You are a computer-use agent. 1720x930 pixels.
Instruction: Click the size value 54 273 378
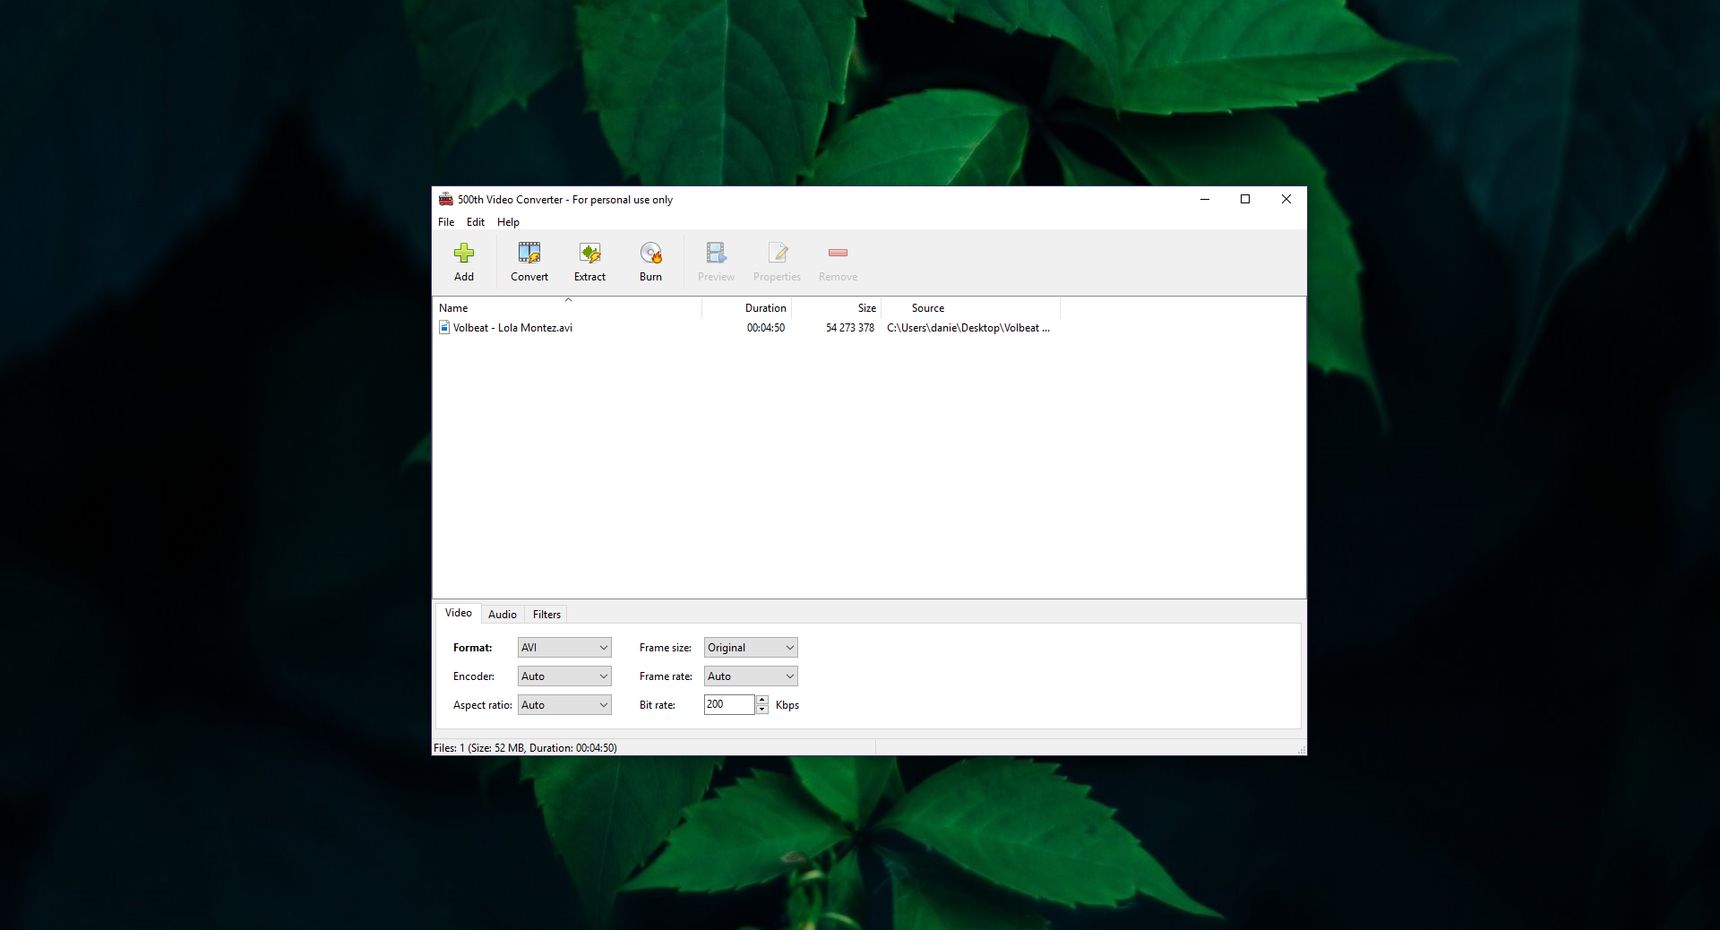tap(850, 328)
